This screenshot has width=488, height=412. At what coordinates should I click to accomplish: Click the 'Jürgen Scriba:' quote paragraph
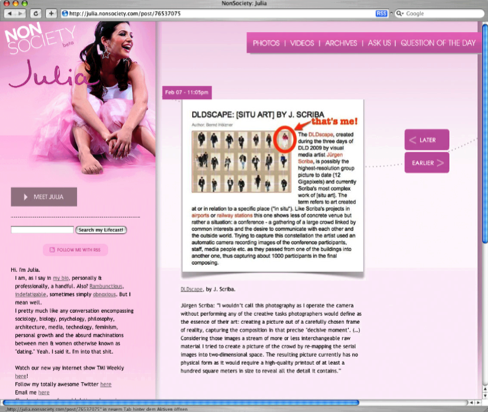click(x=271, y=338)
